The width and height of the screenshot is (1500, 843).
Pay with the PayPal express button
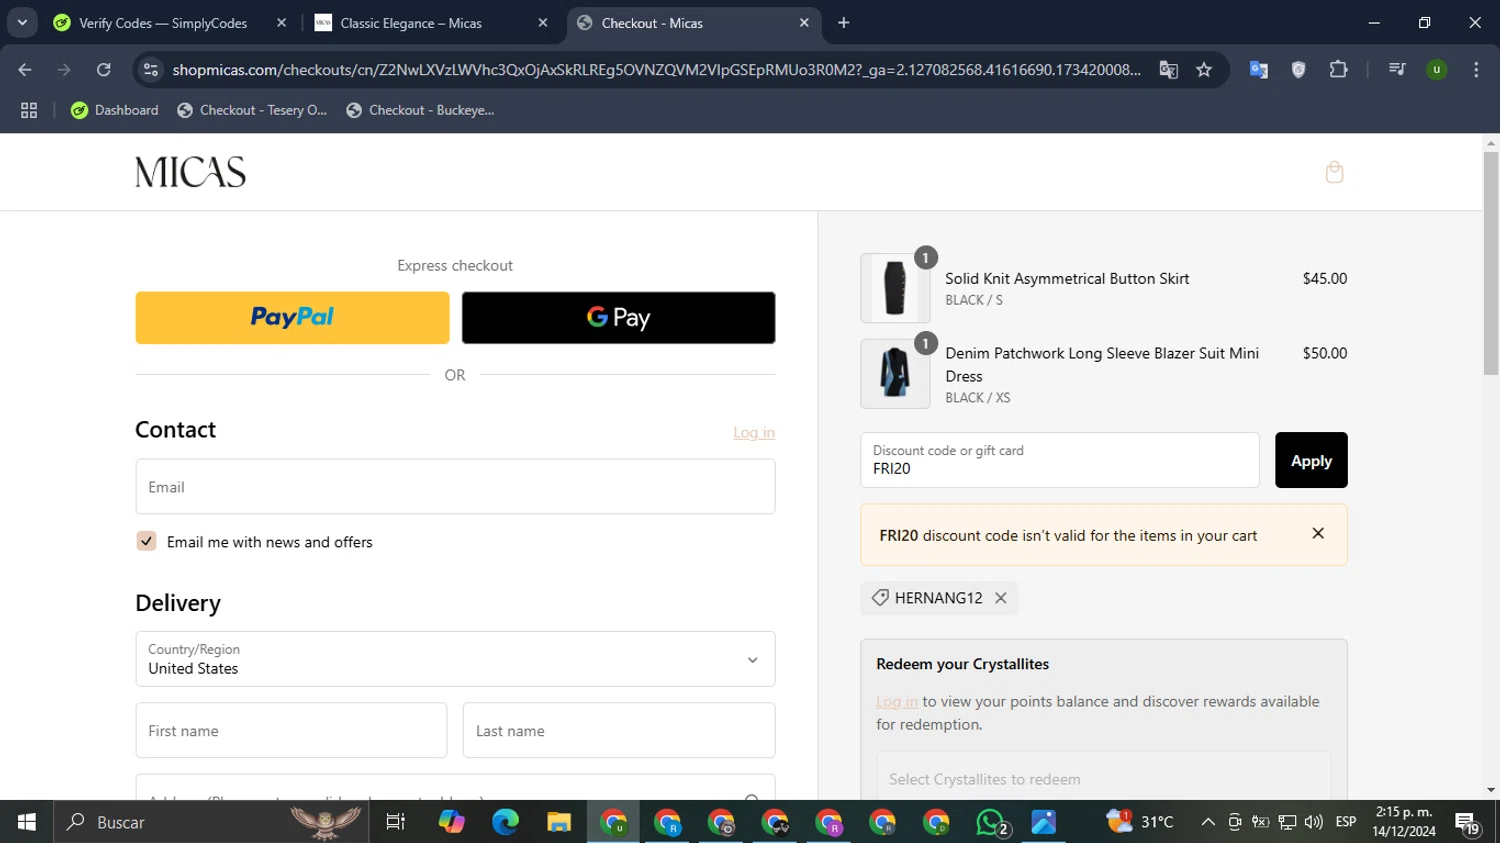point(292,318)
